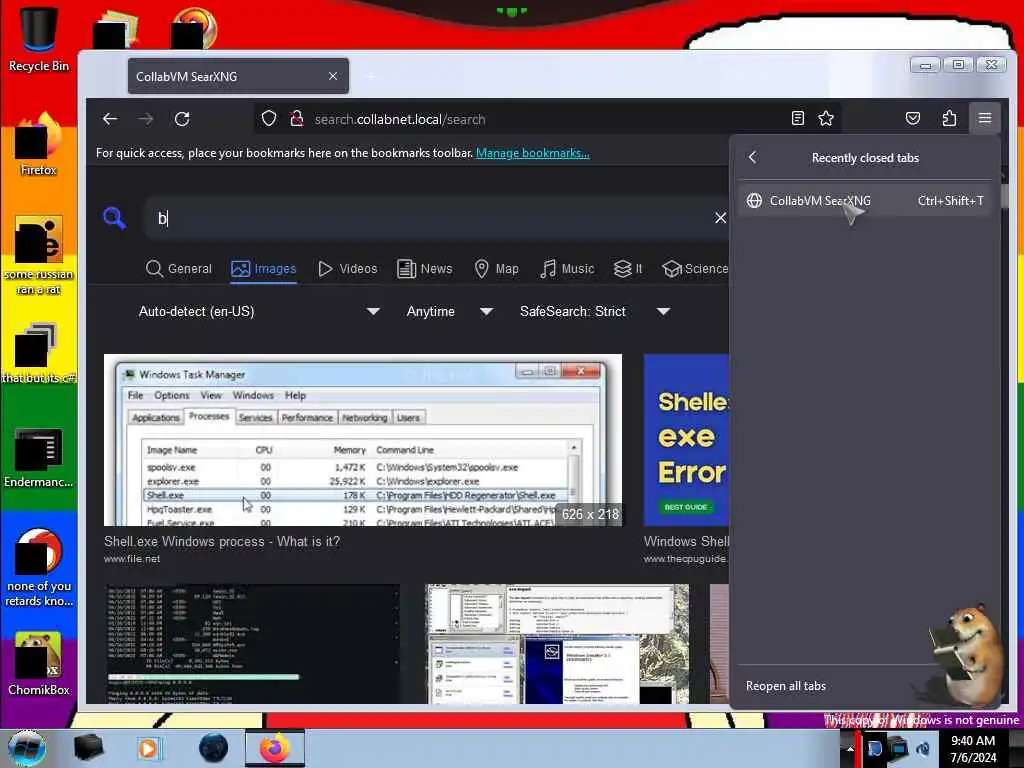Click the Manage bookmarks... link
The image size is (1024, 768).
click(x=532, y=153)
